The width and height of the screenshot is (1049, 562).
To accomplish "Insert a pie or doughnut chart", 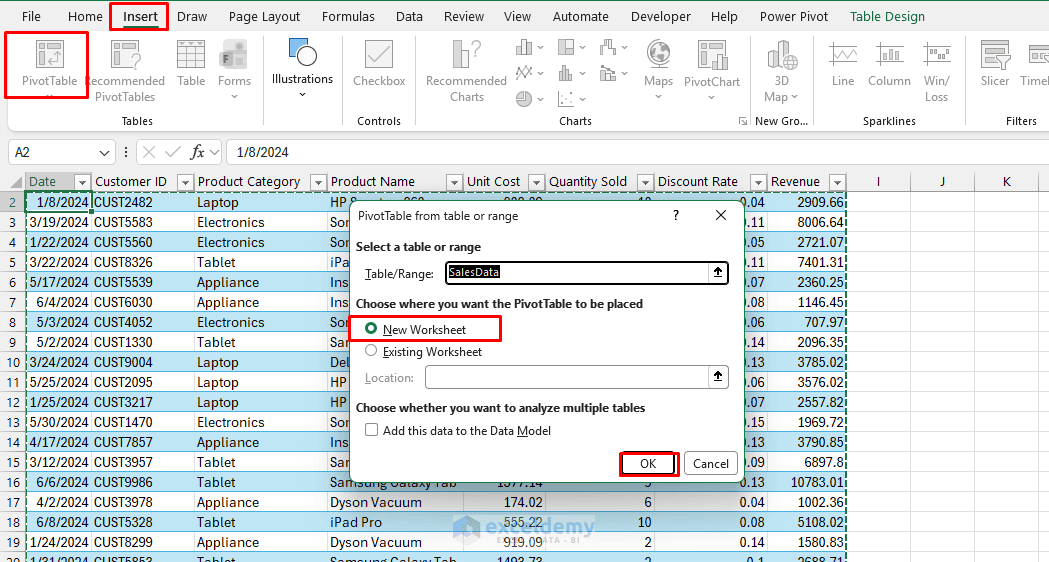I will 529,99.
